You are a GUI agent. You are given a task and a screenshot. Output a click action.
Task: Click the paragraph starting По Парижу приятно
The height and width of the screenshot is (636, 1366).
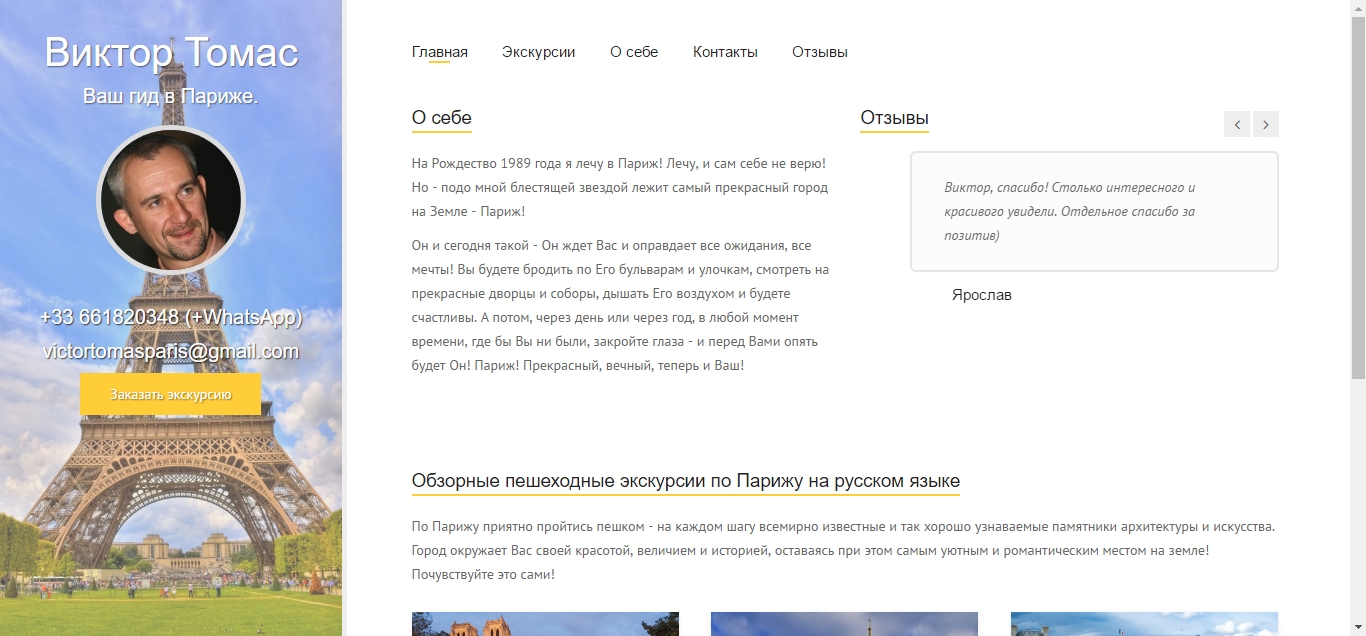[x=844, y=551]
